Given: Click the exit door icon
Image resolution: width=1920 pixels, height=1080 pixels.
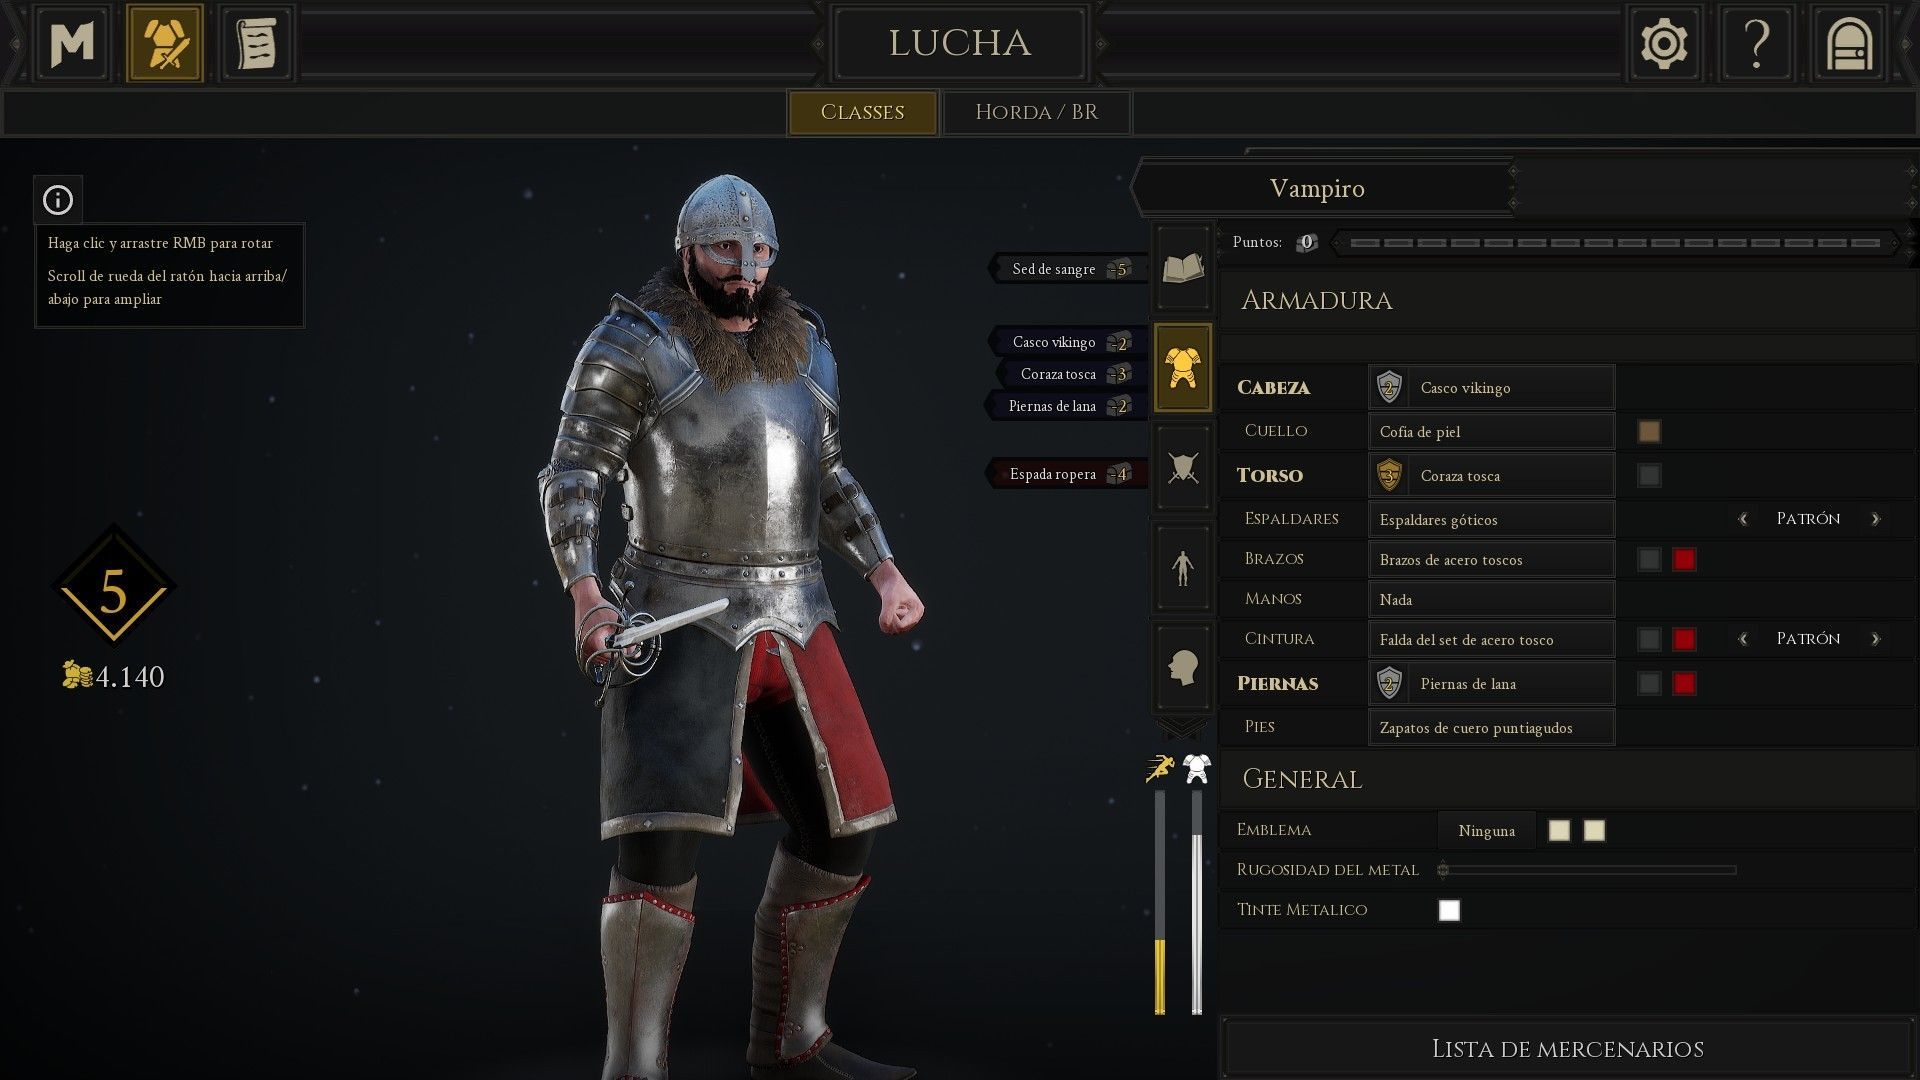Looking at the screenshot, I should tap(1849, 43).
